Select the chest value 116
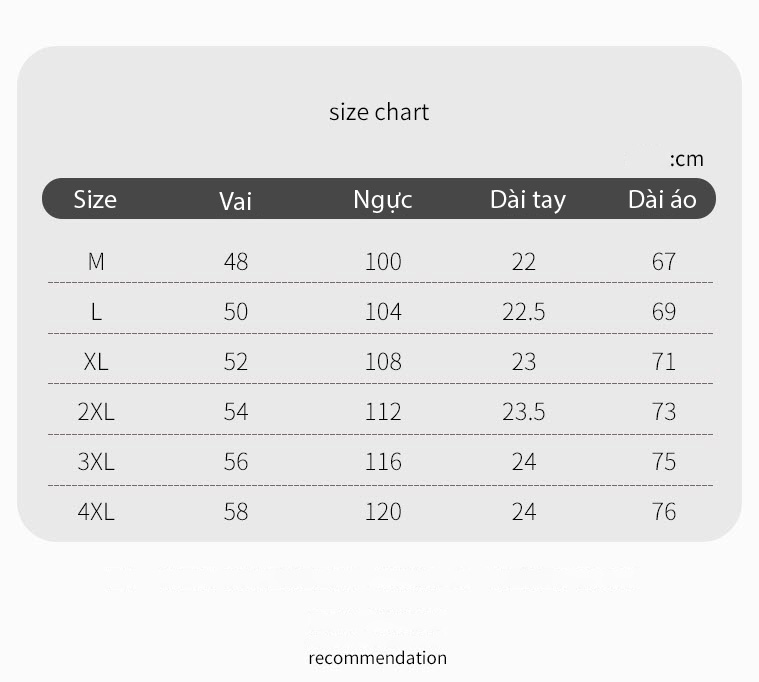 tap(383, 462)
